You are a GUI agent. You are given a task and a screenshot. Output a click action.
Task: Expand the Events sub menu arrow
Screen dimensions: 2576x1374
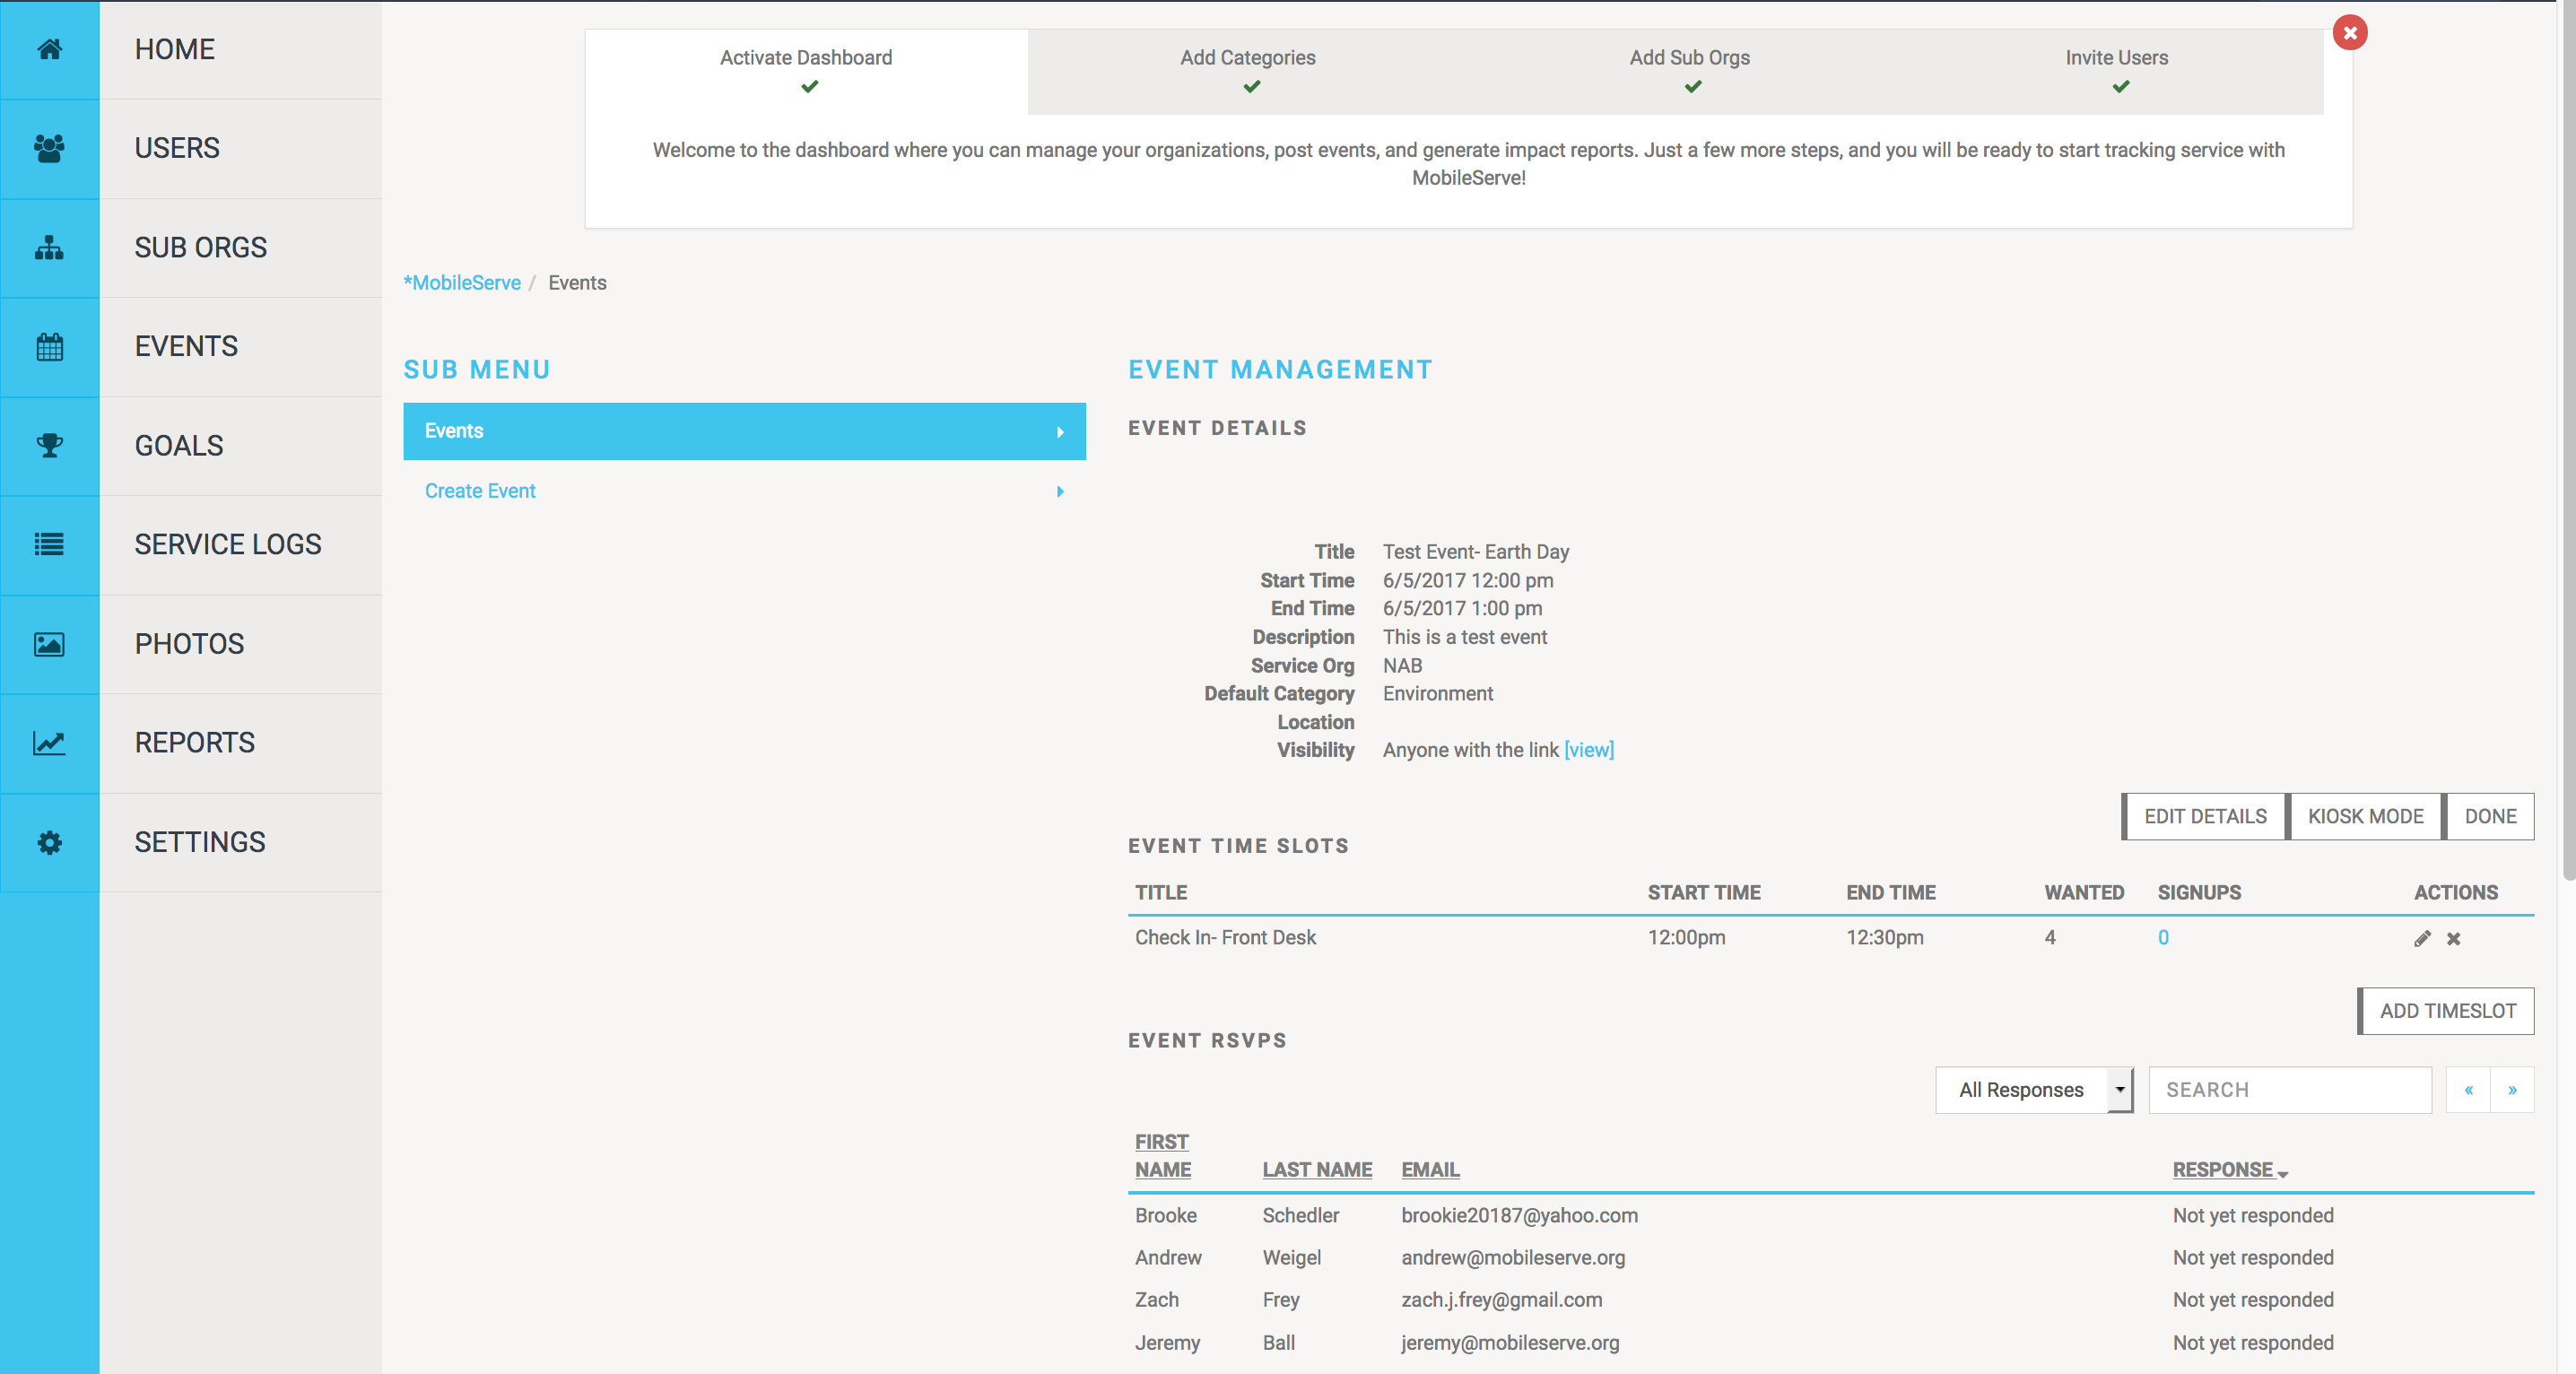[x=1060, y=431]
